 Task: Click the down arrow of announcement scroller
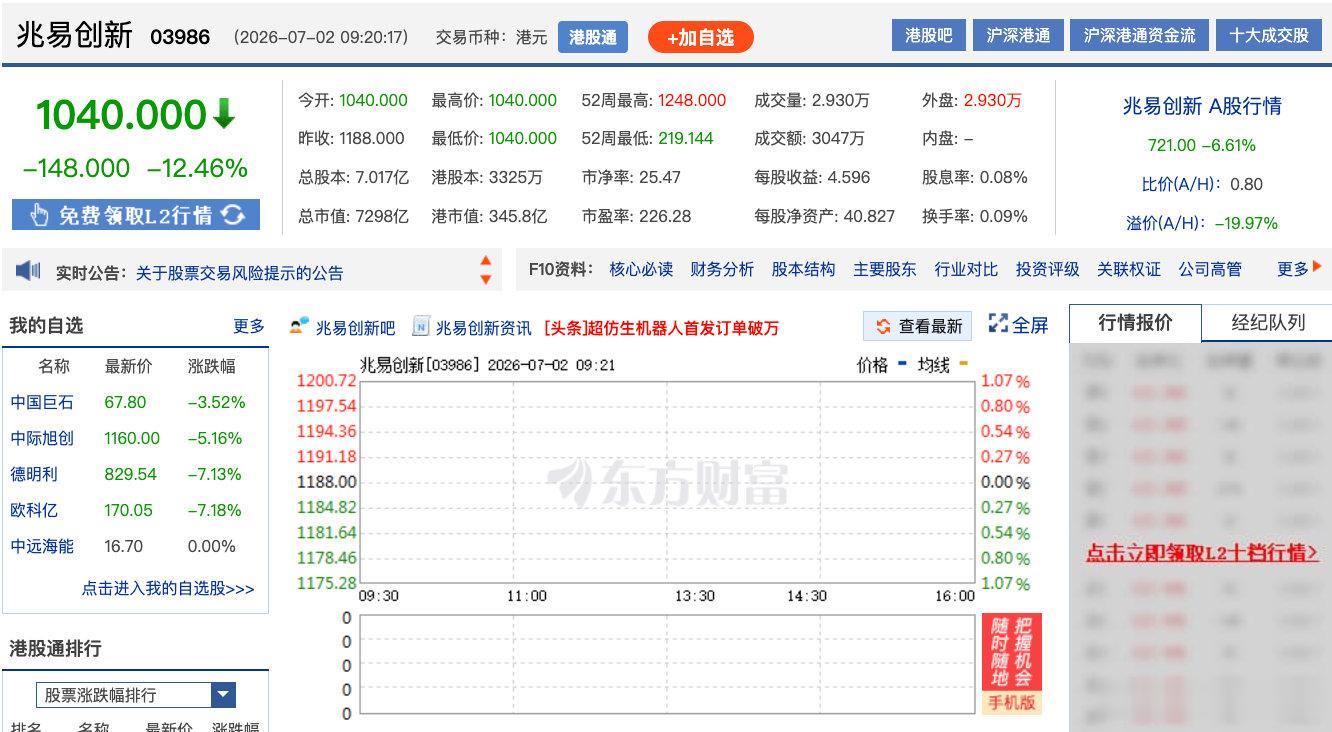(x=486, y=279)
